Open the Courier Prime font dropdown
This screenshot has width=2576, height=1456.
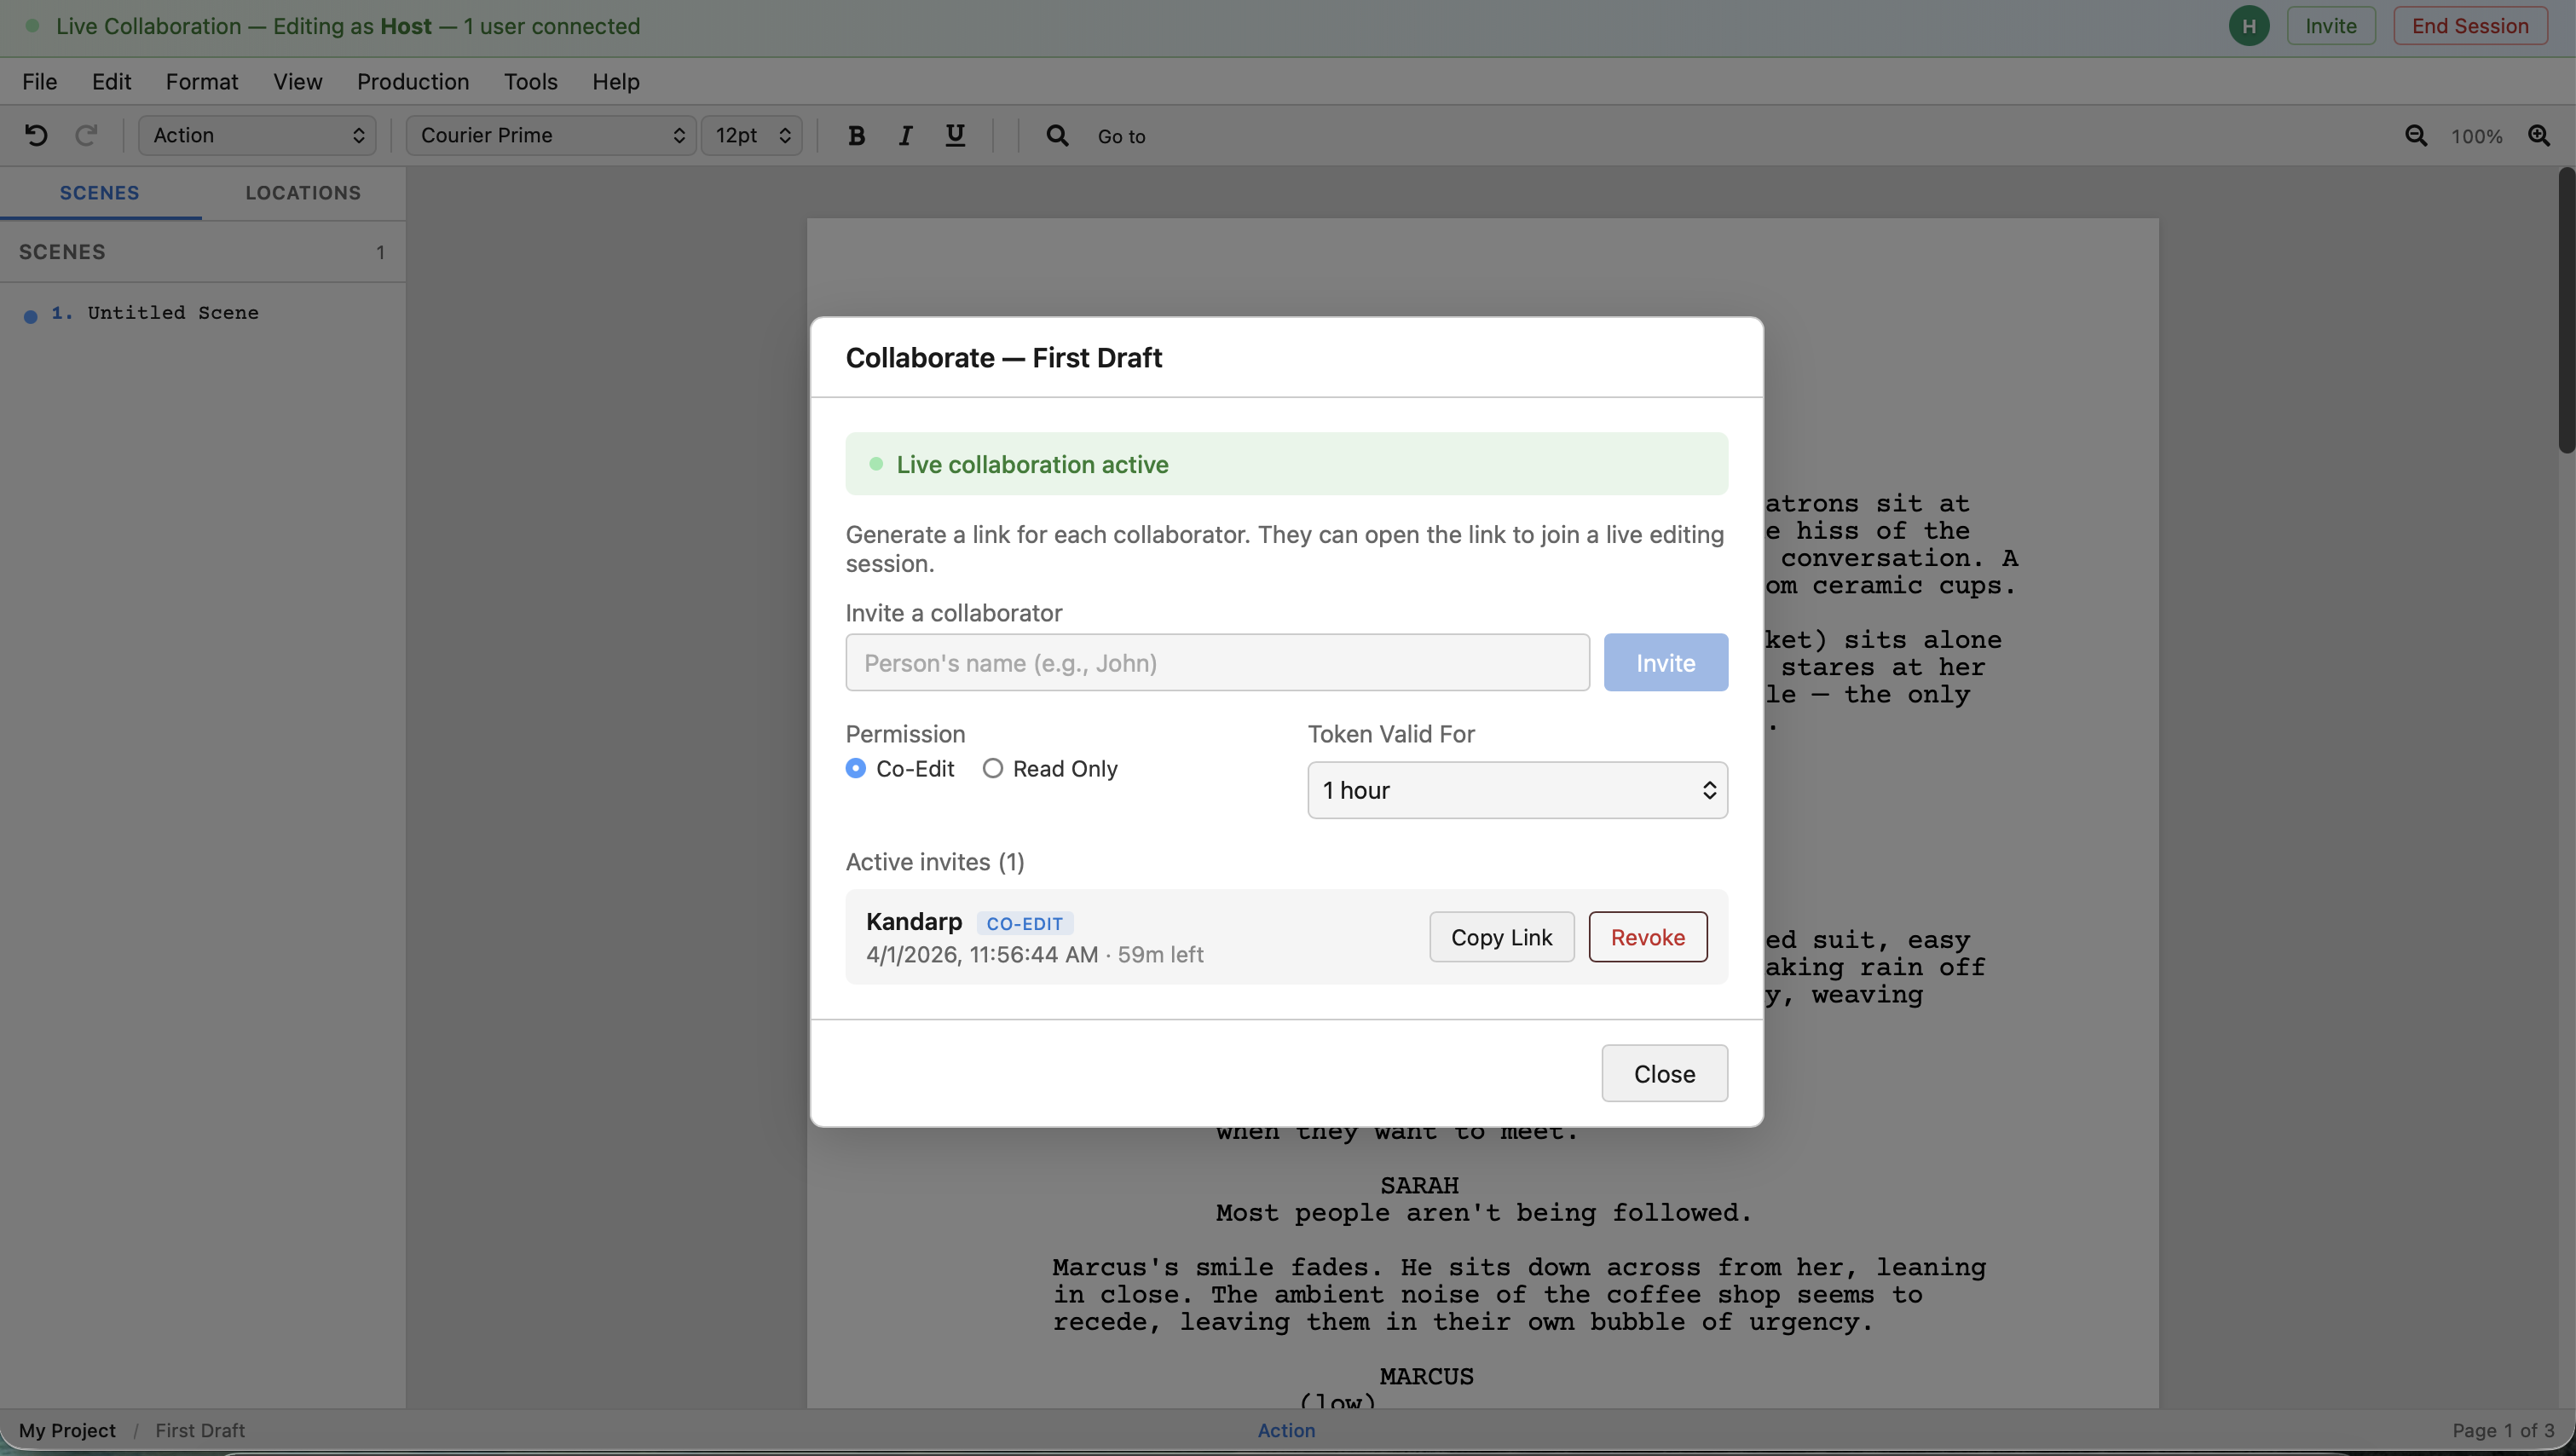tap(550, 135)
